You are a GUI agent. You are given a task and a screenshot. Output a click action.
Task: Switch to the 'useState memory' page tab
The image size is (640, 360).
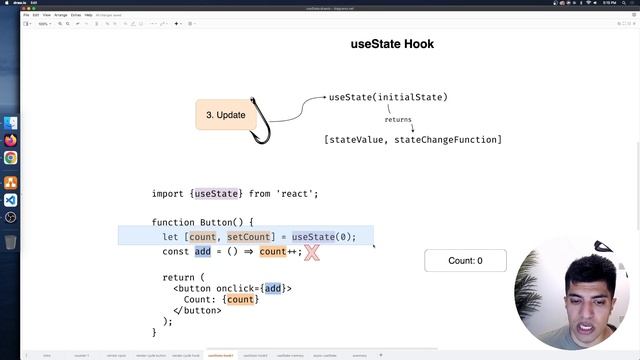coord(290,356)
